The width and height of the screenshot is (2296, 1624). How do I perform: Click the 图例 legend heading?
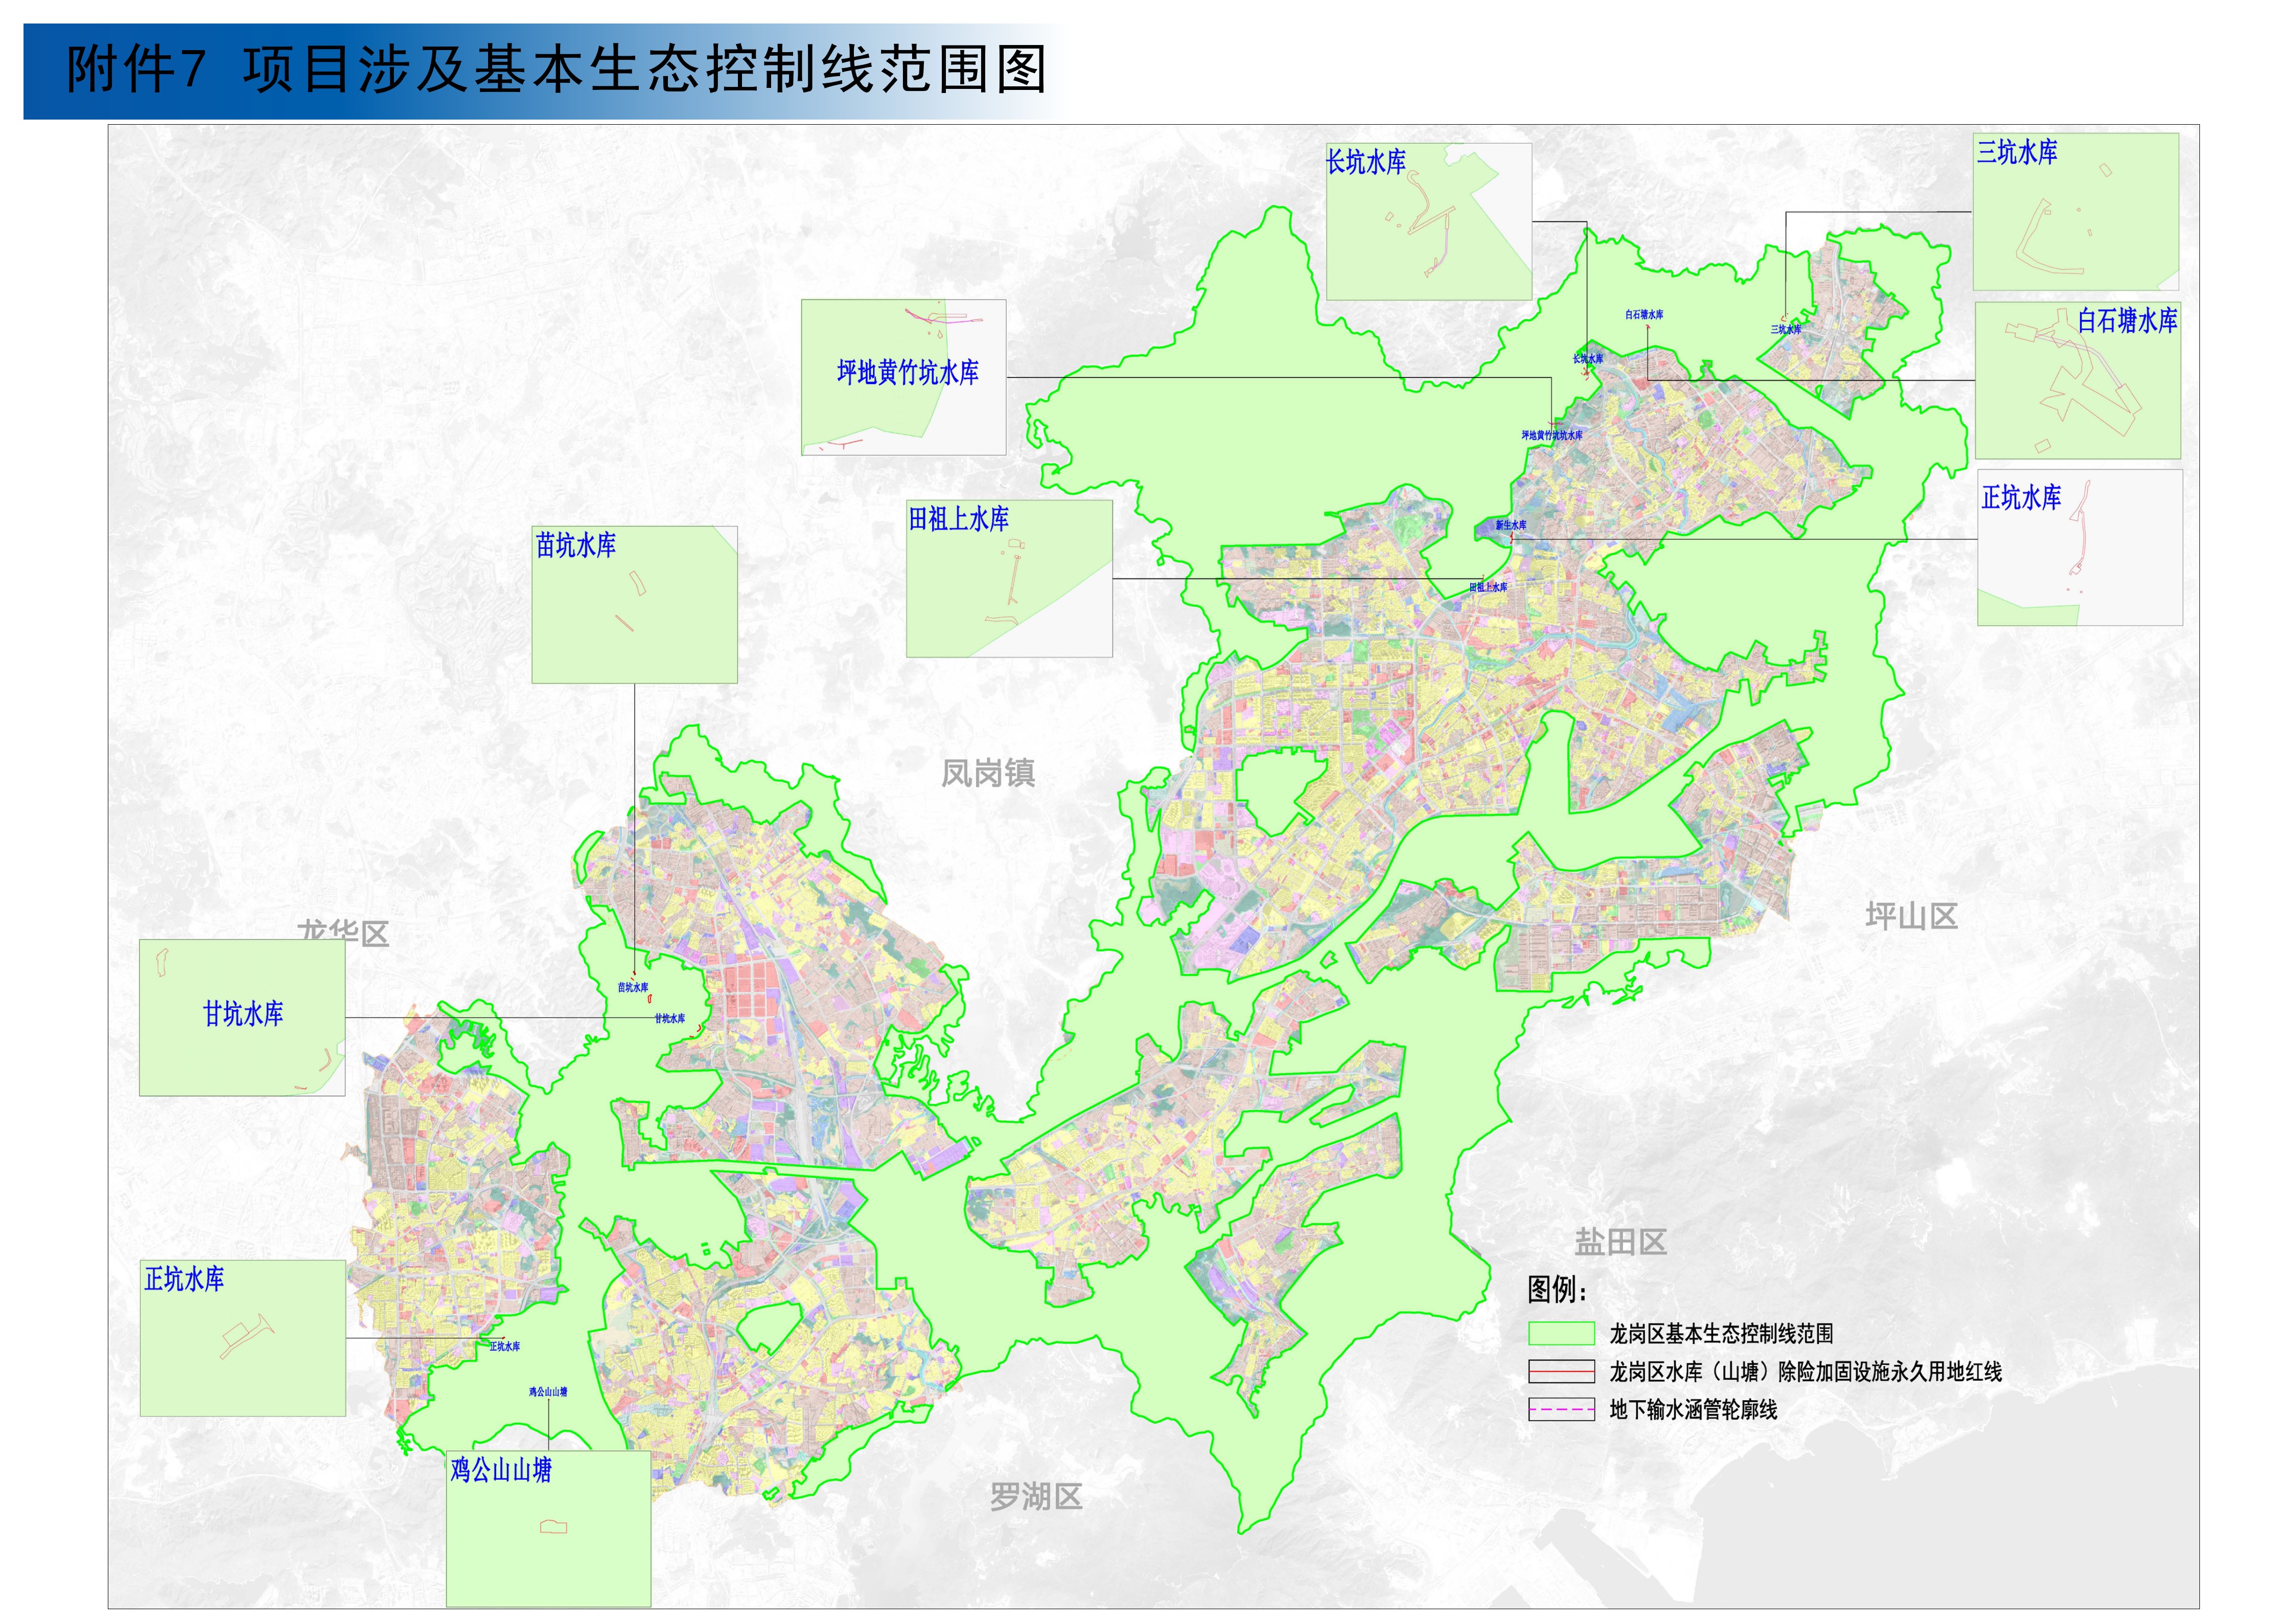coord(1556,1290)
